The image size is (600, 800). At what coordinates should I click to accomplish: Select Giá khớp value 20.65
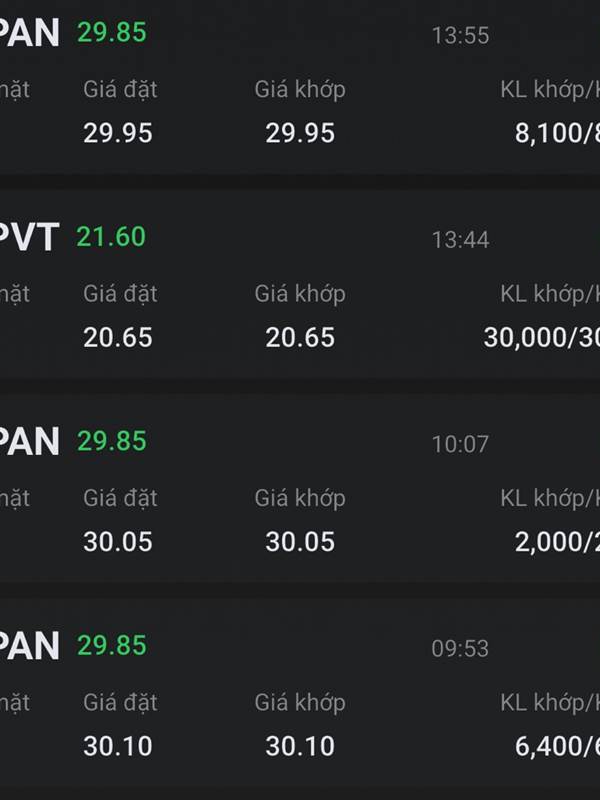pos(300,338)
